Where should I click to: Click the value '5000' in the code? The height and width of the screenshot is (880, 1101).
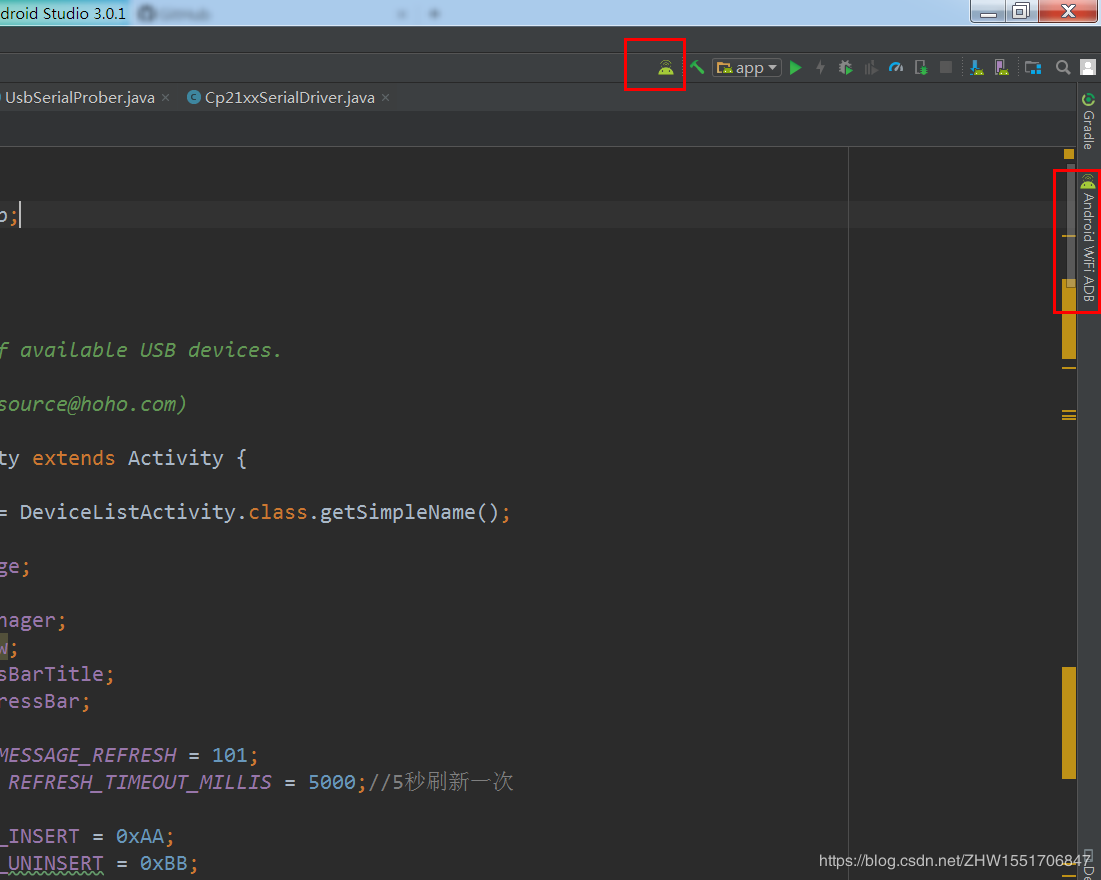(x=332, y=782)
